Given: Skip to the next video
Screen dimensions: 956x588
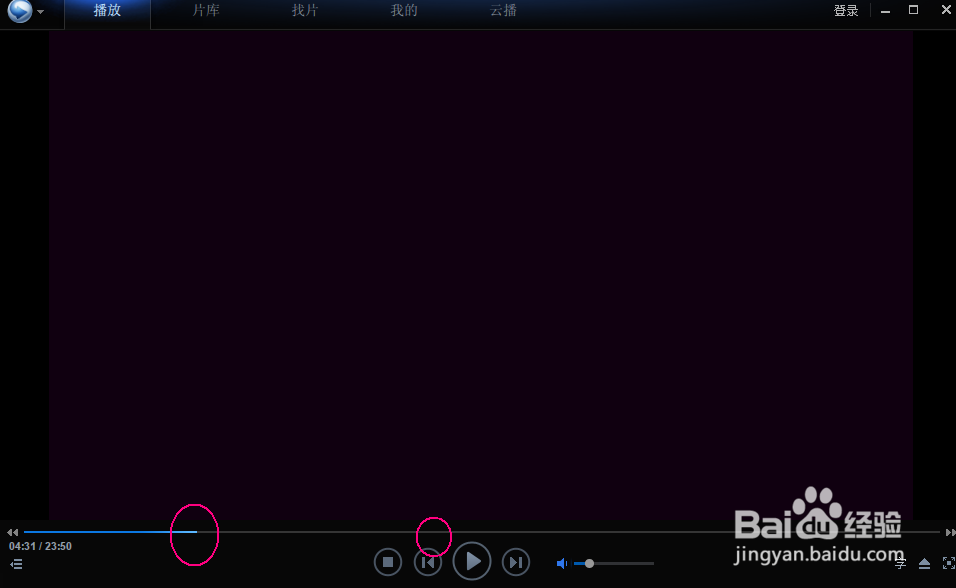Looking at the screenshot, I should tap(516, 562).
